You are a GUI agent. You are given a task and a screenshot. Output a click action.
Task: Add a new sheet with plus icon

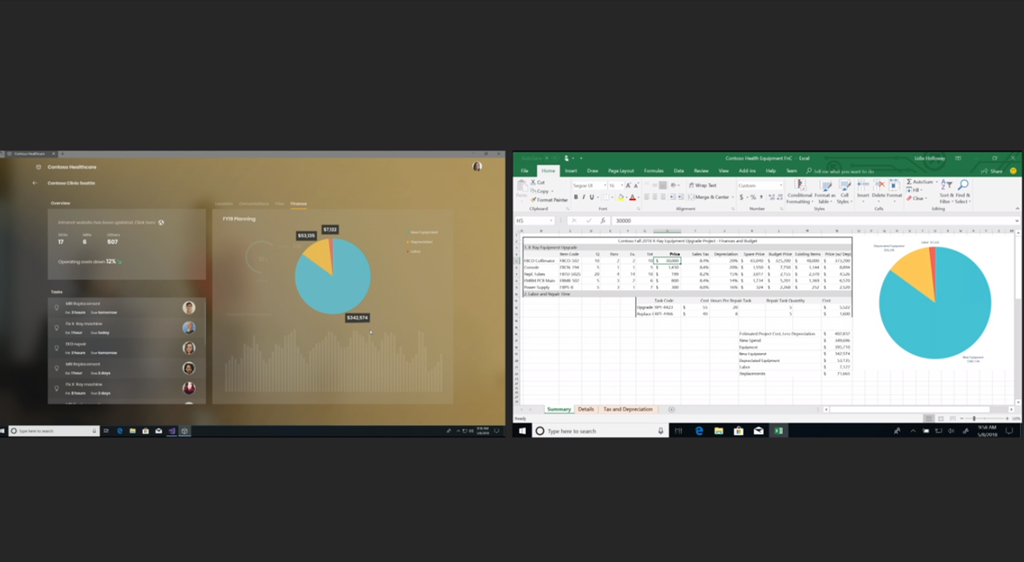pyautogui.click(x=671, y=409)
